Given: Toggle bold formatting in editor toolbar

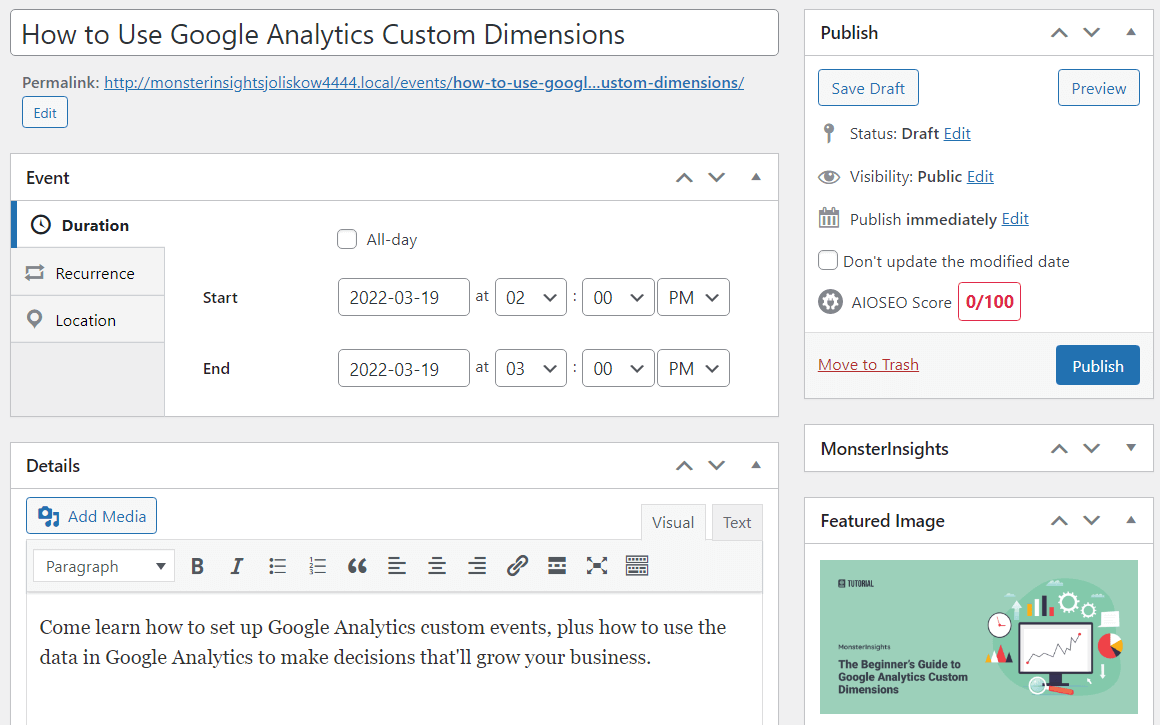Looking at the screenshot, I should (x=197, y=566).
